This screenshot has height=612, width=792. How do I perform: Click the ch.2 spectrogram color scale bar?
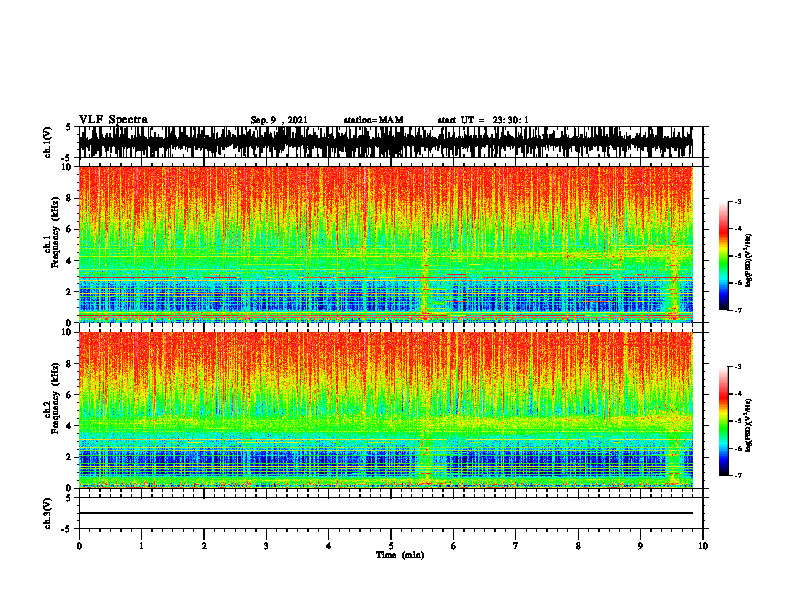pos(724,421)
